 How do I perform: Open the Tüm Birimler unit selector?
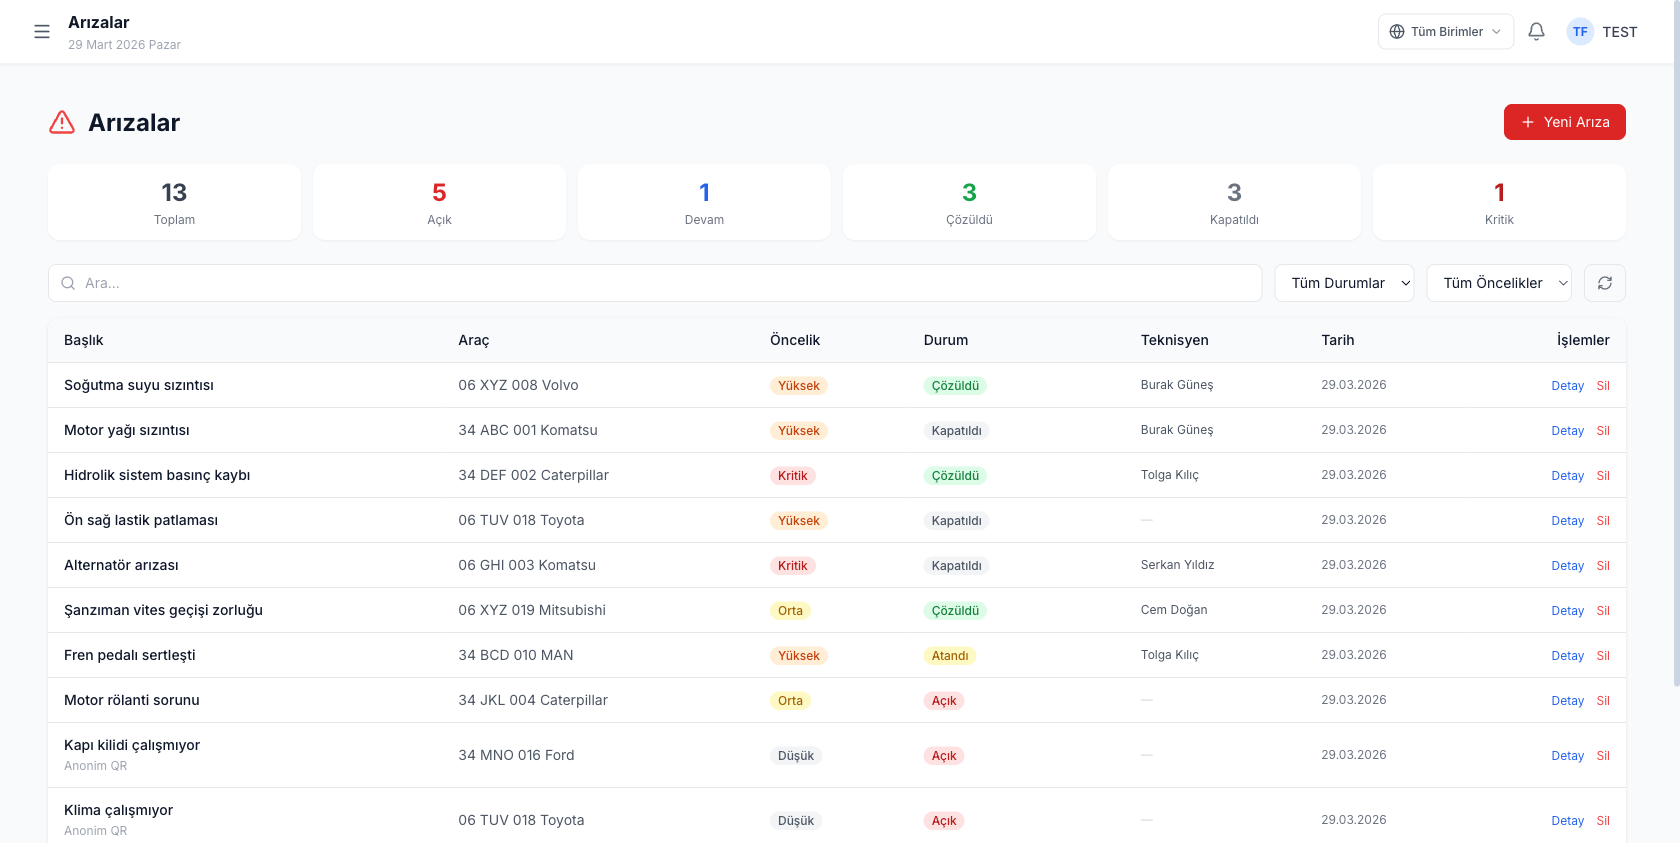pyautogui.click(x=1446, y=32)
